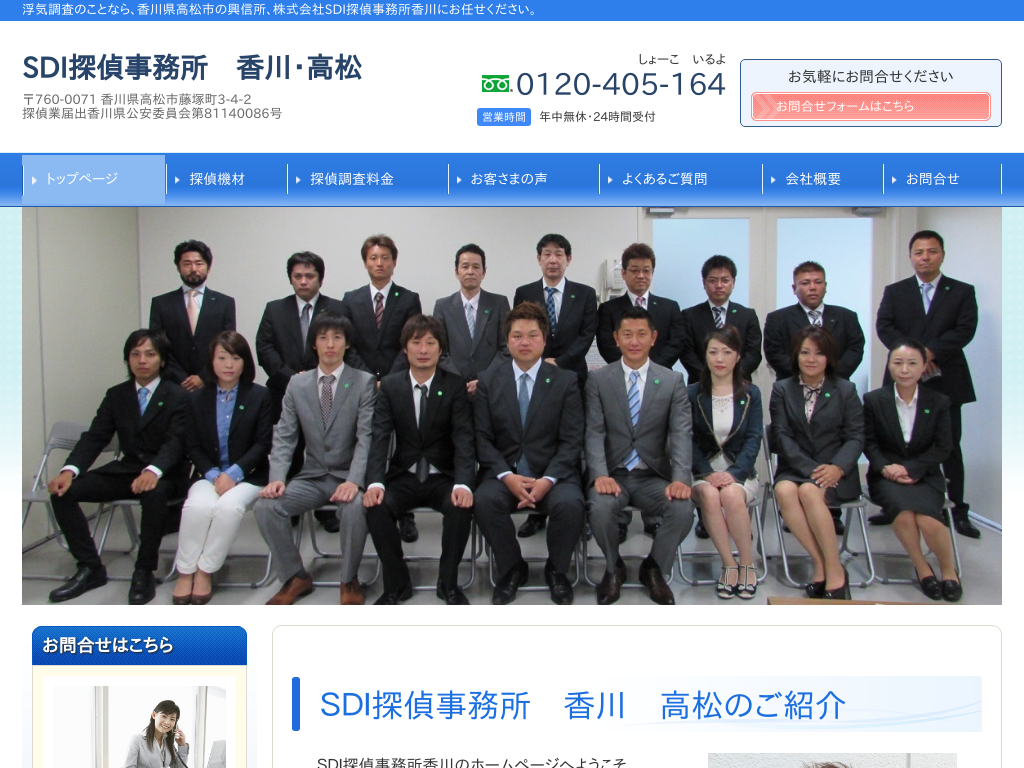Click the blue 営業時間 badge
Viewport: 1024px width, 768px height.
pyautogui.click(x=504, y=117)
